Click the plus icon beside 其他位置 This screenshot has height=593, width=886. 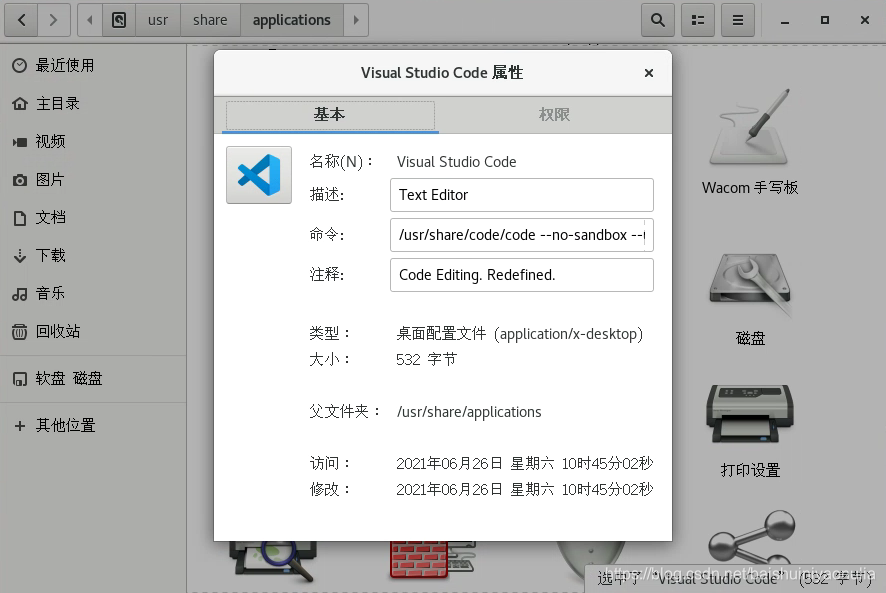pyautogui.click(x=20, y=426)
